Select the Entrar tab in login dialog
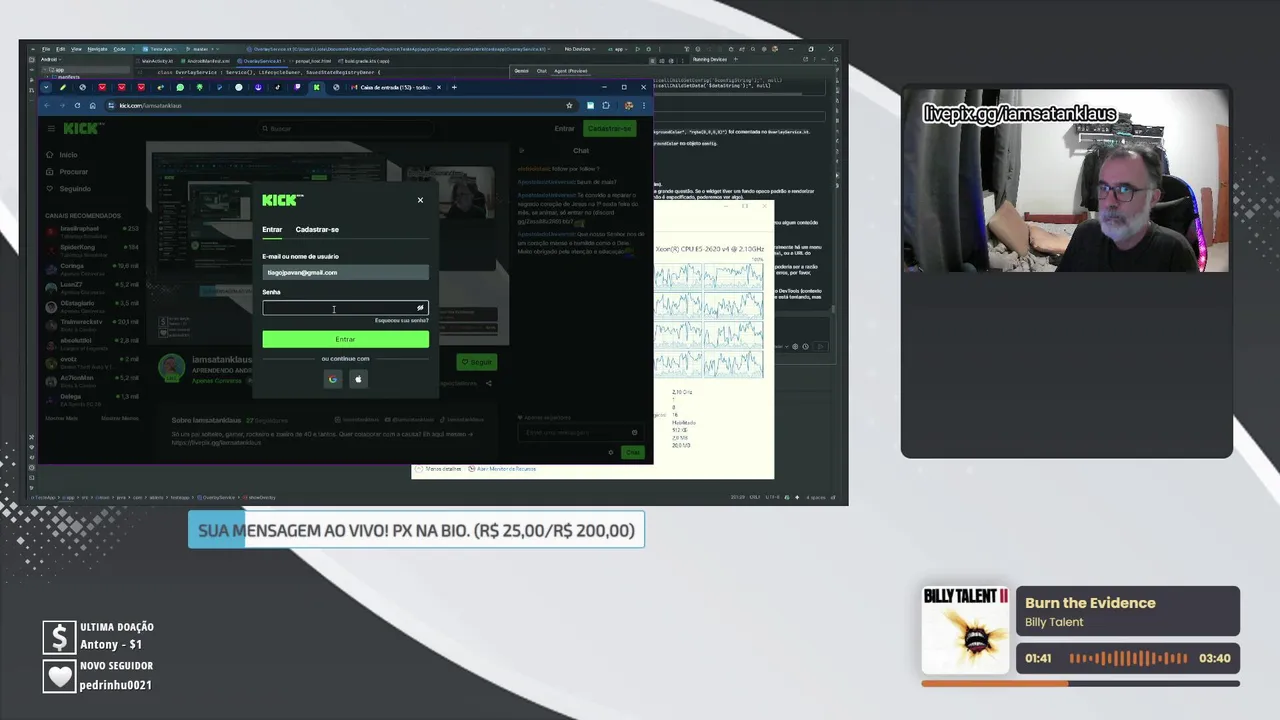 [x=272, y=229]
